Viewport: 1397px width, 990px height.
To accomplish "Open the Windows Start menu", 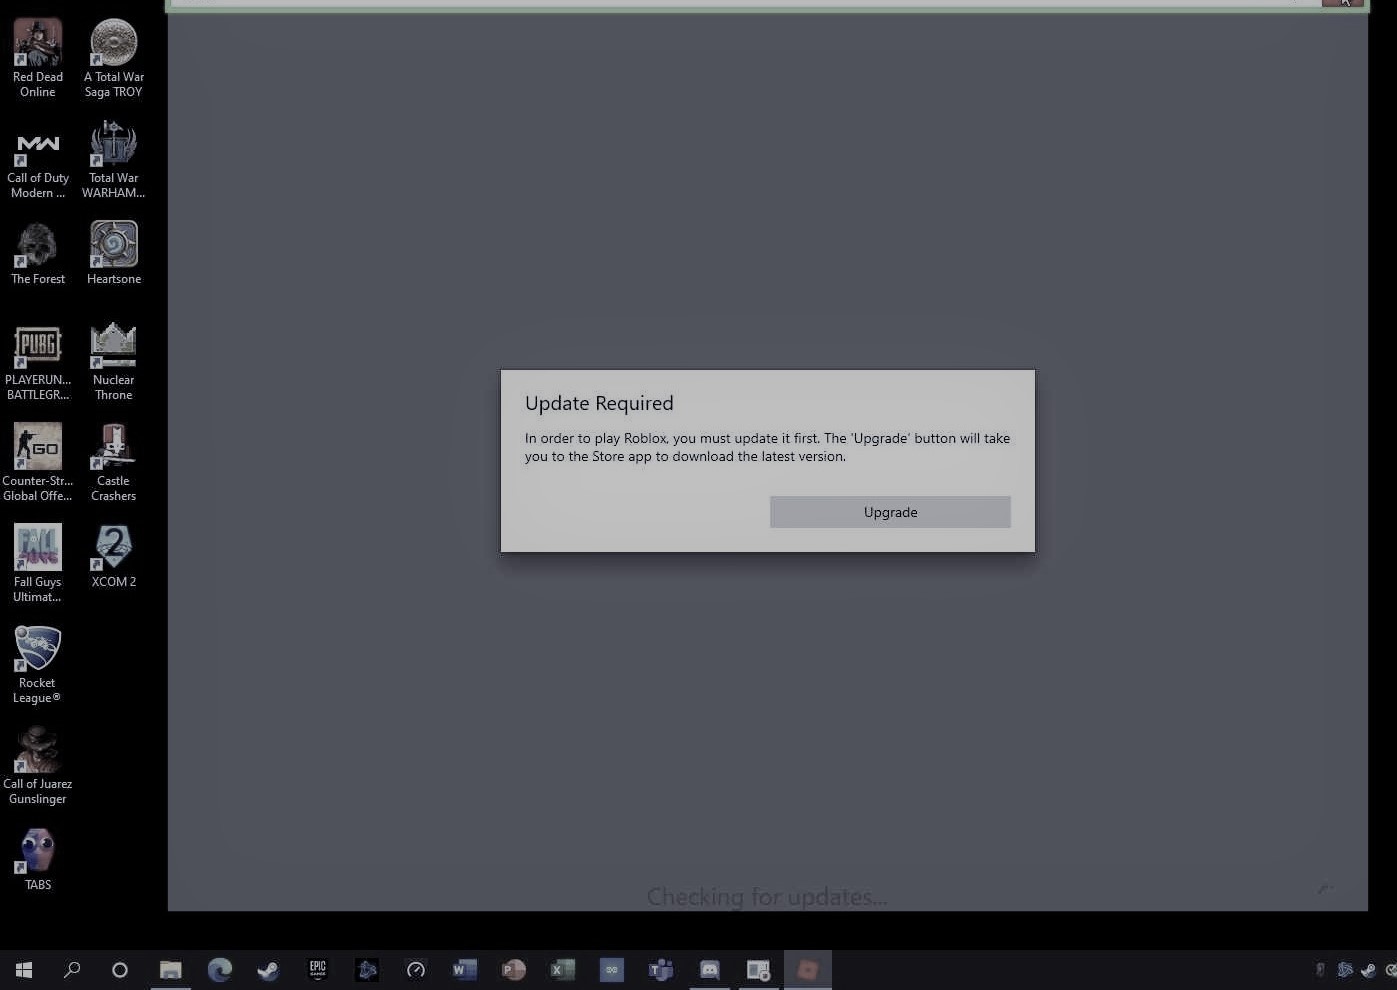I will click(x=24, y=970).
